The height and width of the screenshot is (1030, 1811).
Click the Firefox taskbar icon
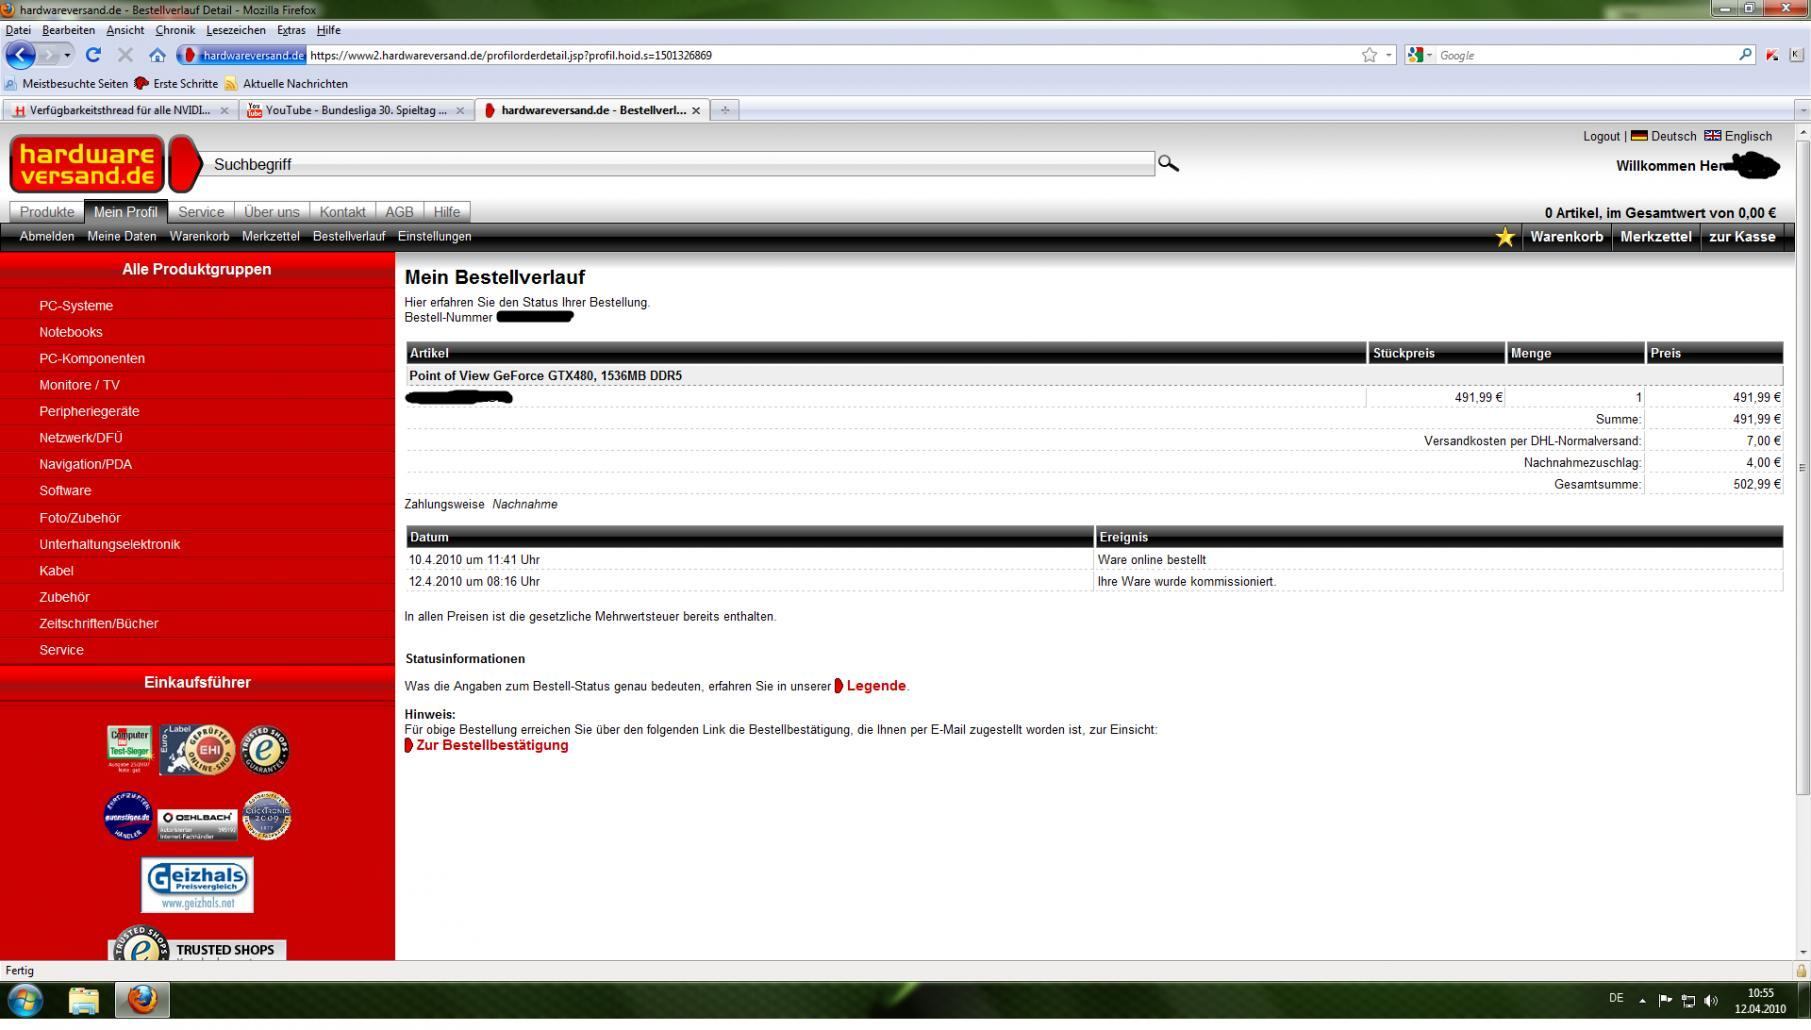pyautogui.click(x=142, y=1000)
